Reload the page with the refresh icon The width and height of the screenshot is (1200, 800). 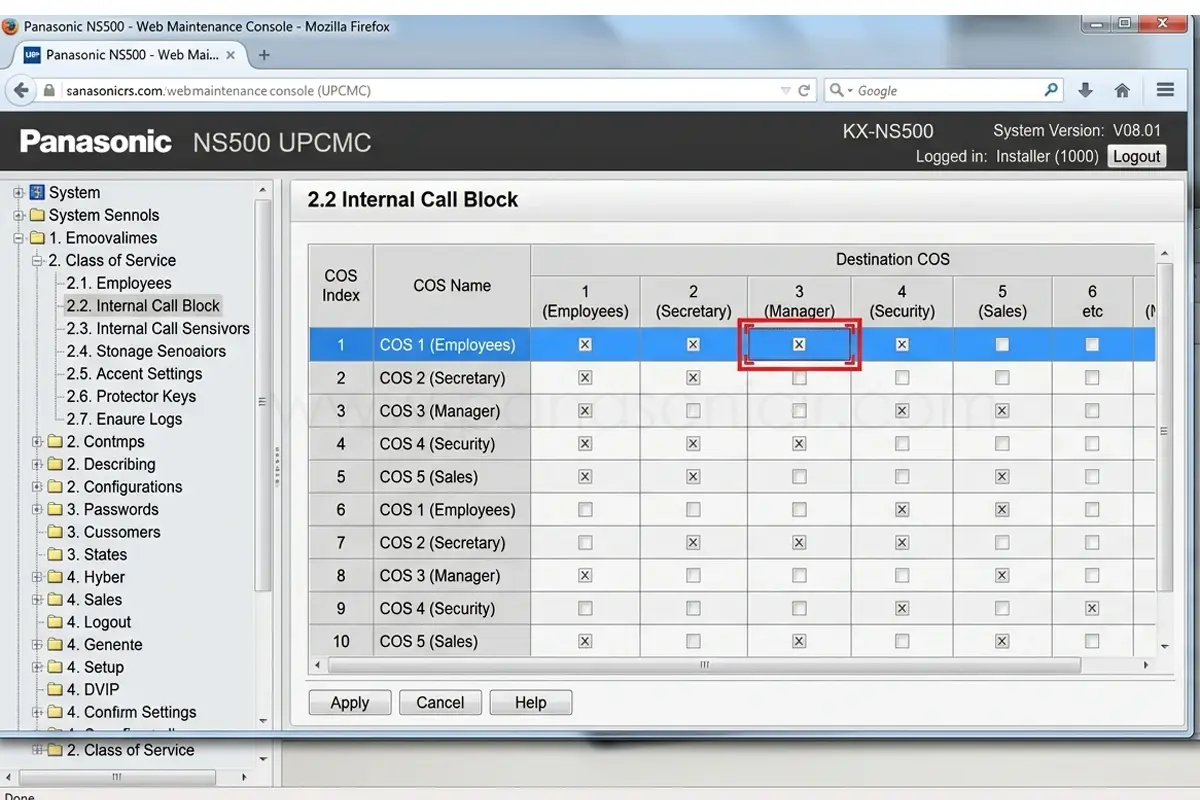804,90
